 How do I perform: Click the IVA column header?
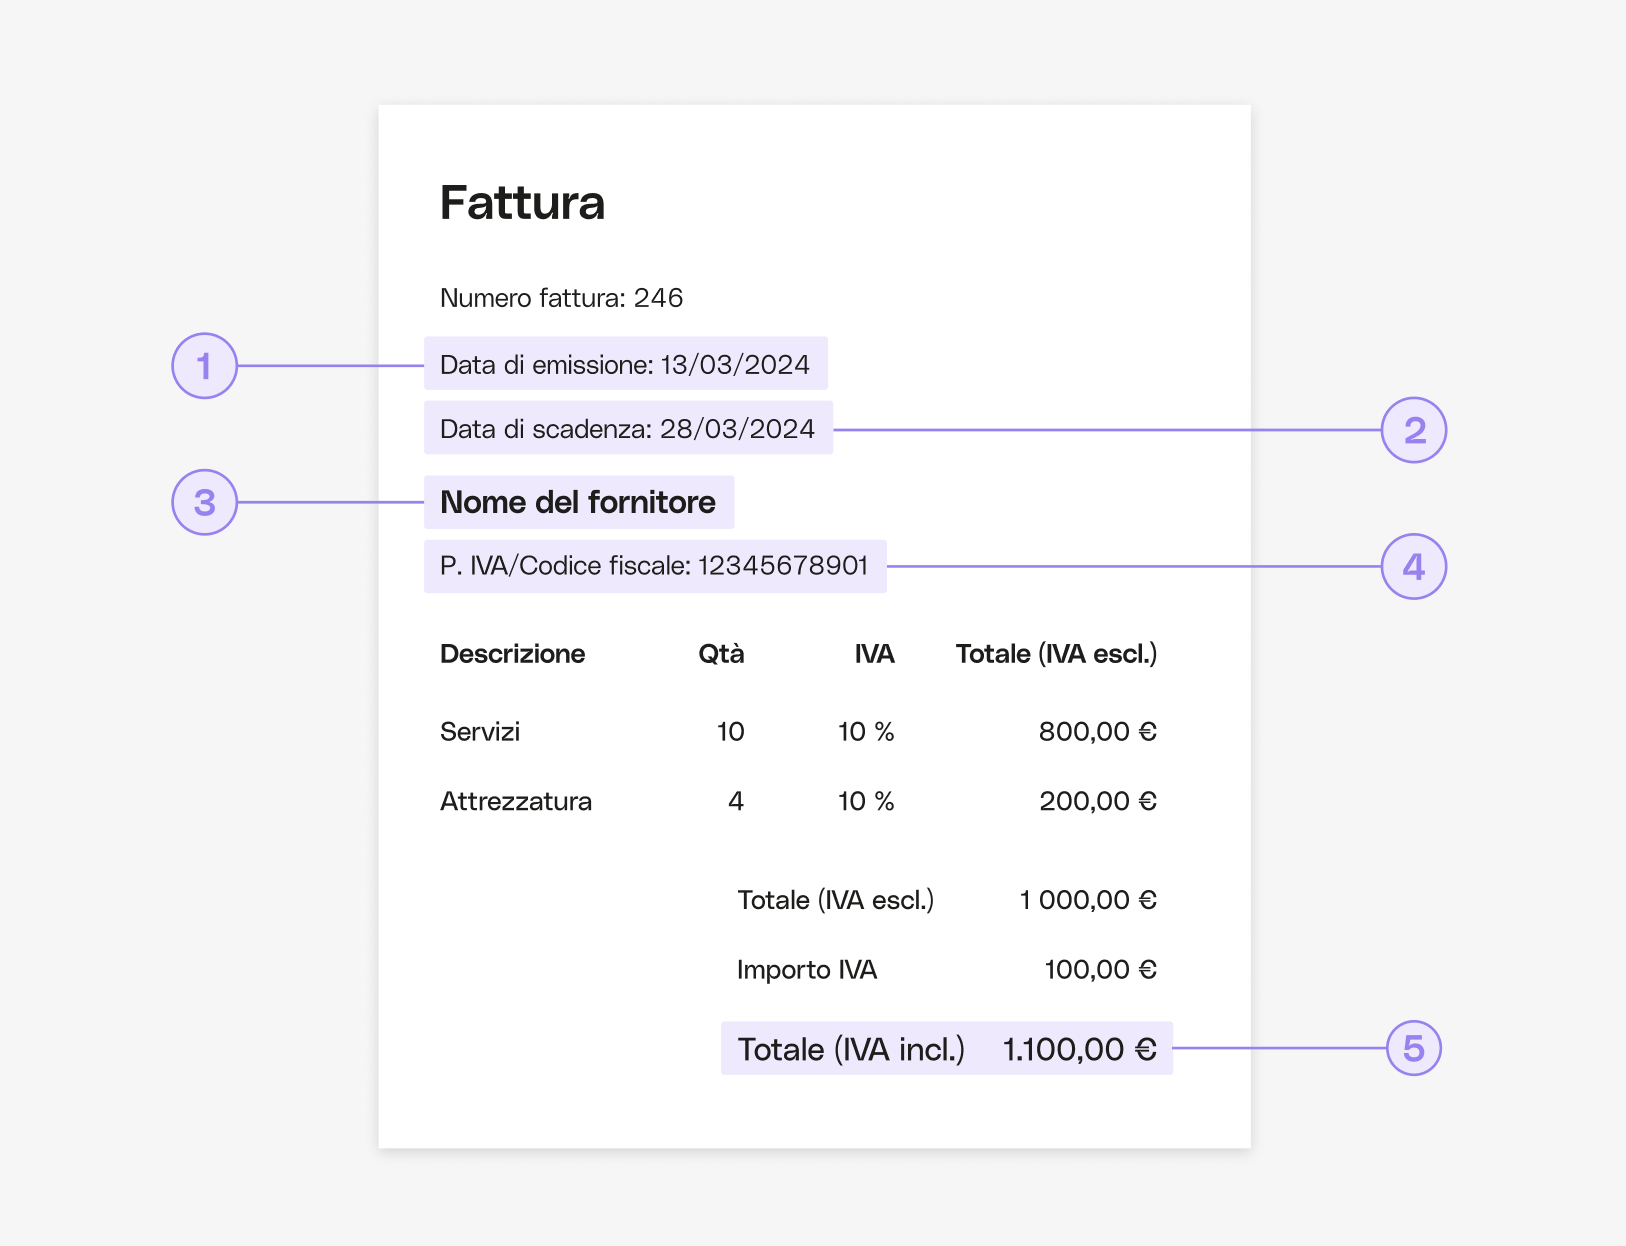coord(874,654)
